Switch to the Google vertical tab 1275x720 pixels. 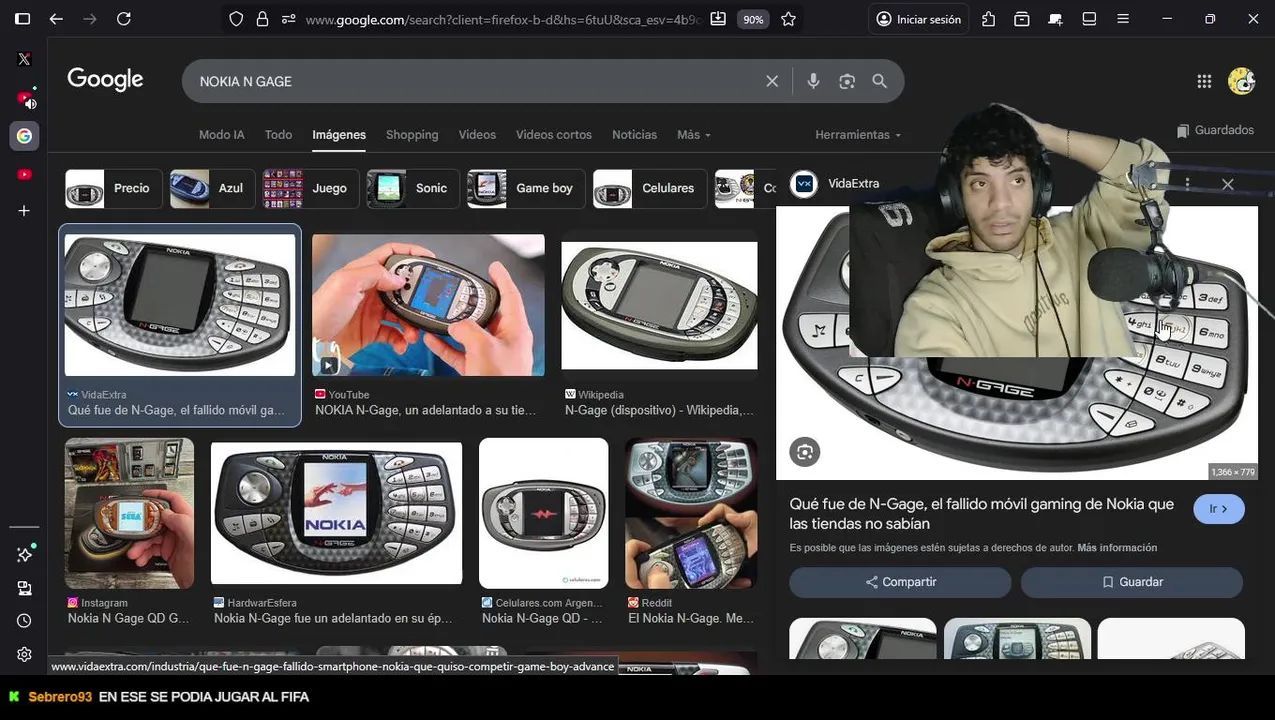pos(24,136)
